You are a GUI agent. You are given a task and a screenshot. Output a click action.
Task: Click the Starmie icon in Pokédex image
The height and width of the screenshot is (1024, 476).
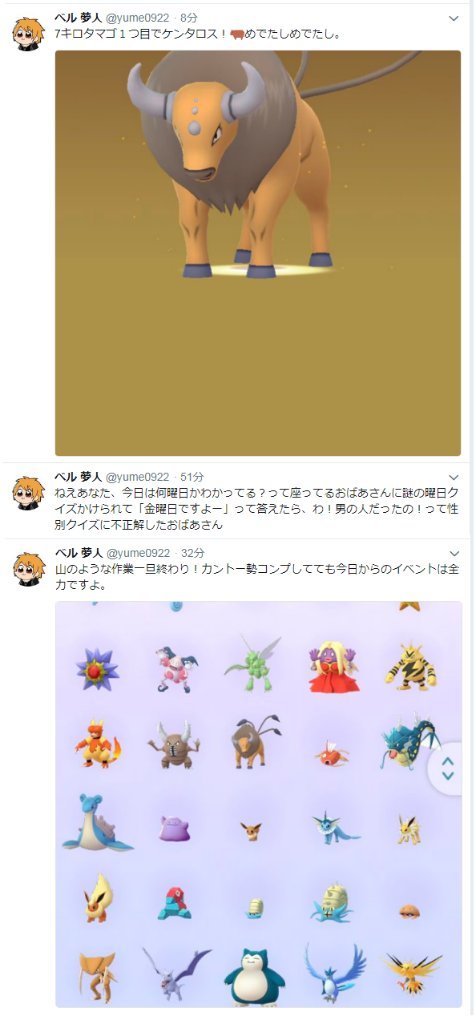coord(97,669)
